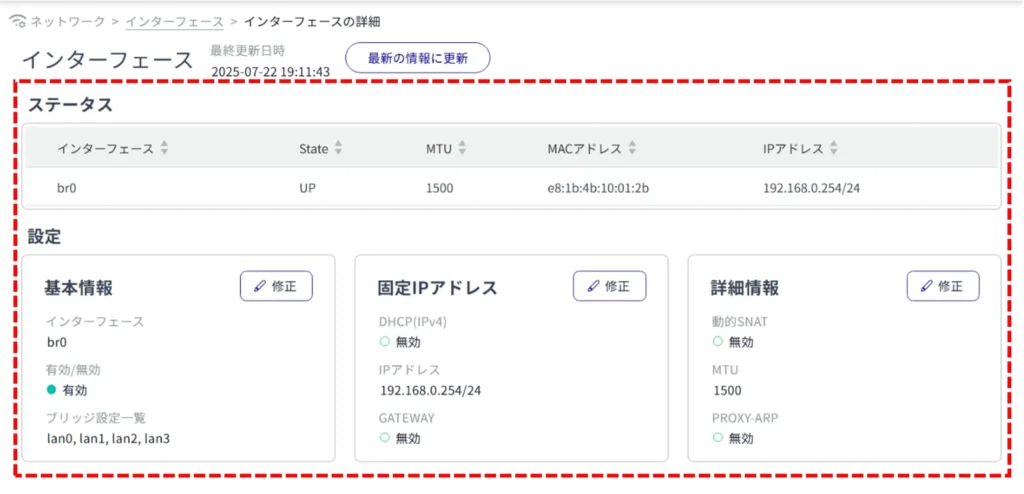This screenshot has width=1024, height=494.
Task: Sort by インターフェース column arrows
Action: [164, 149]
